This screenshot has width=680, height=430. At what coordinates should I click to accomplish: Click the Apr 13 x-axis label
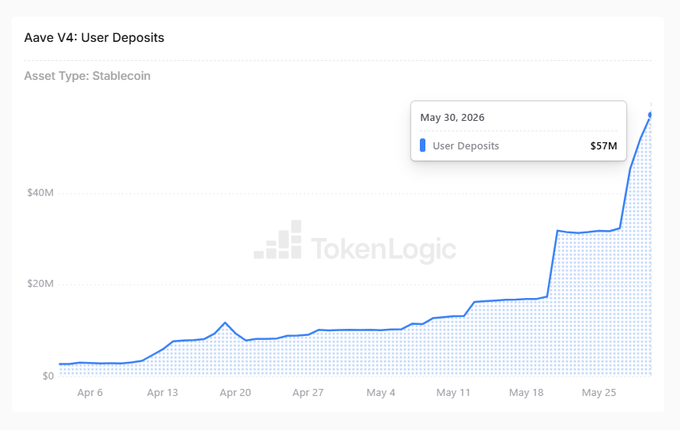coord(162,393)
